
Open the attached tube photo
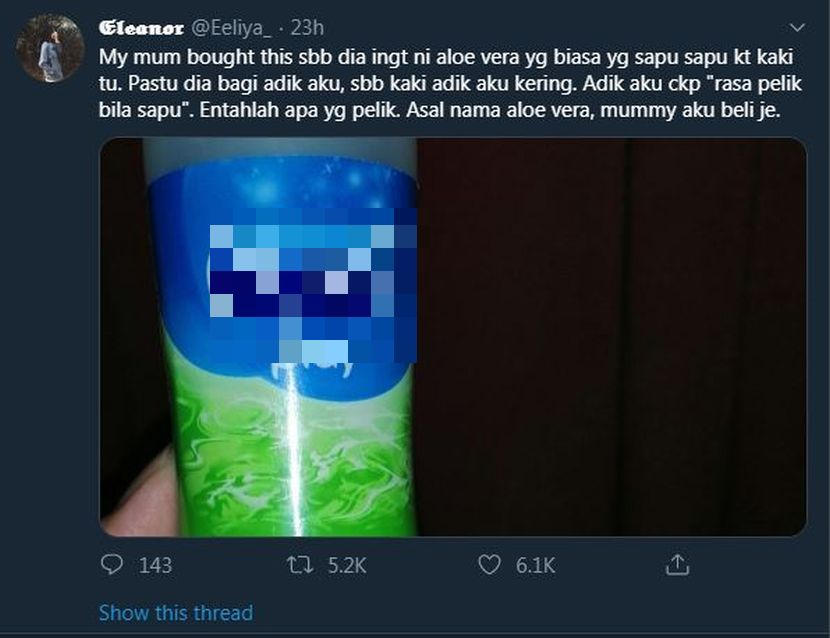(x=453, y=337)
